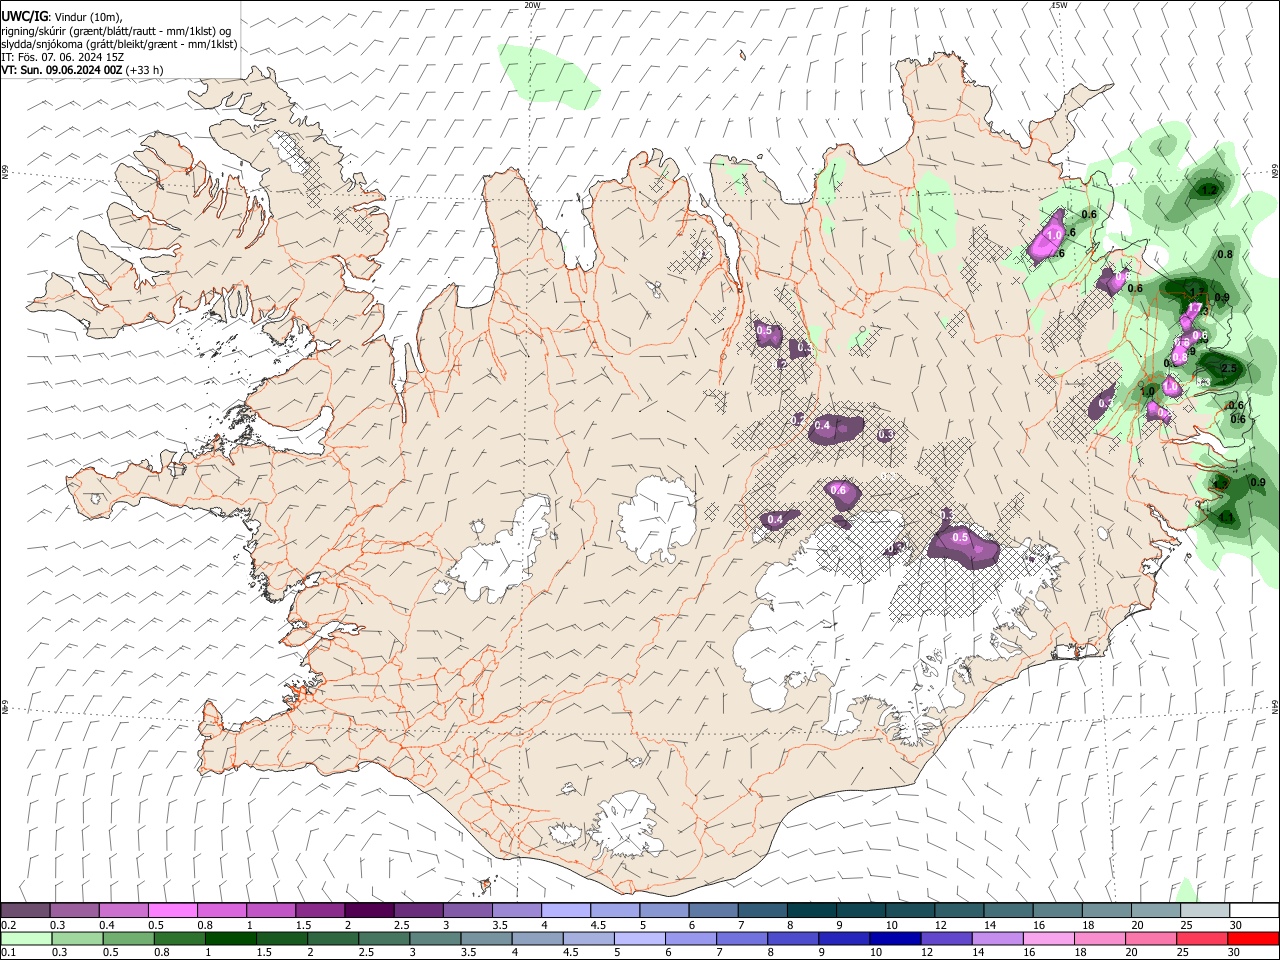1280x960 pixels.
Task: Click the 2.5 precipitation value off east coast
Action: (1229, 369)
